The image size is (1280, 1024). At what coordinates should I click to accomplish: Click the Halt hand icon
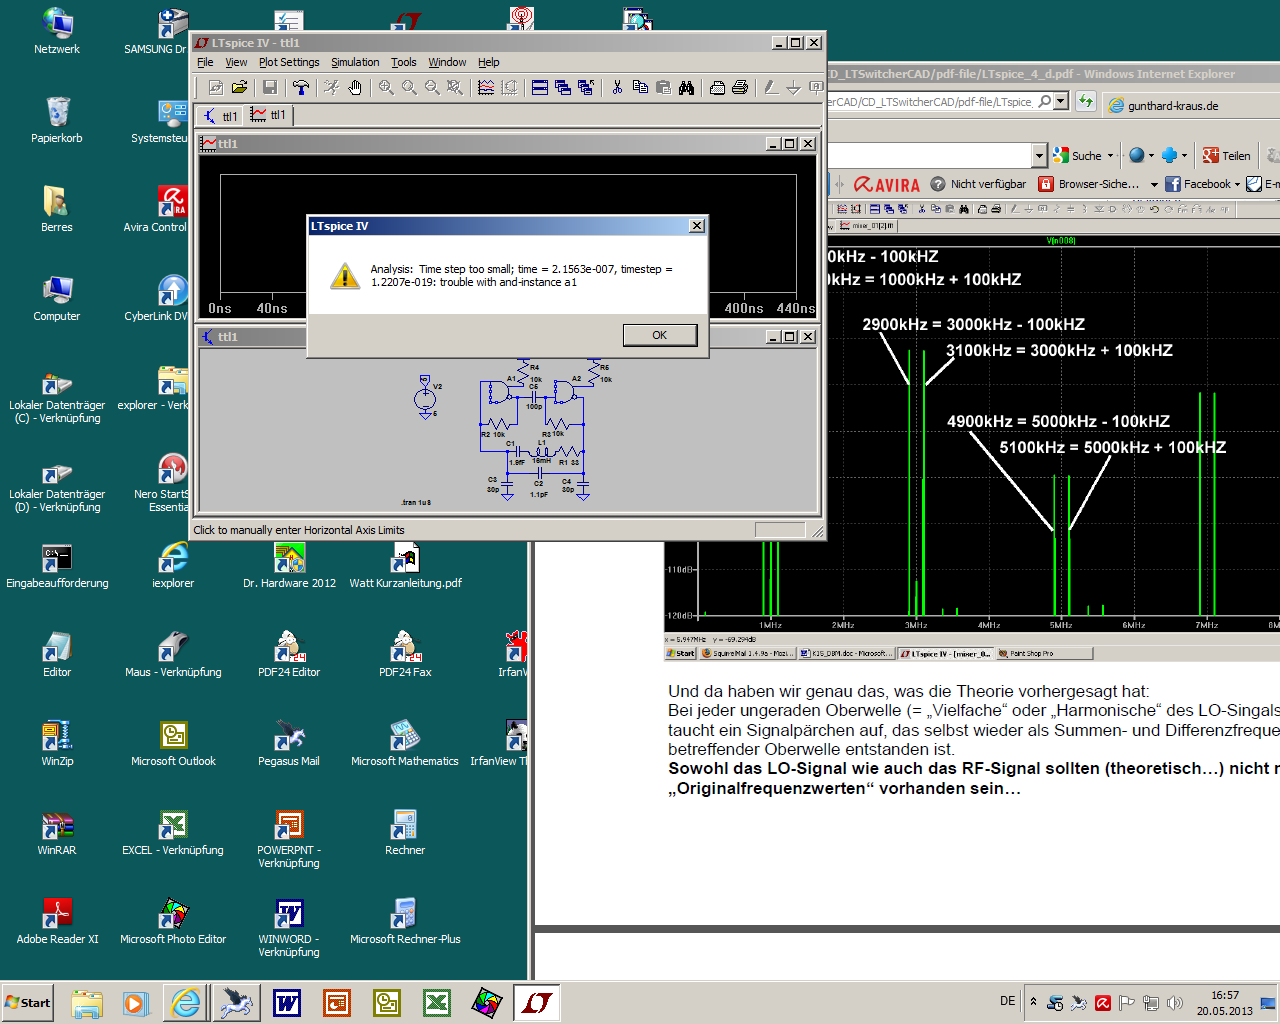pos(355,88)
